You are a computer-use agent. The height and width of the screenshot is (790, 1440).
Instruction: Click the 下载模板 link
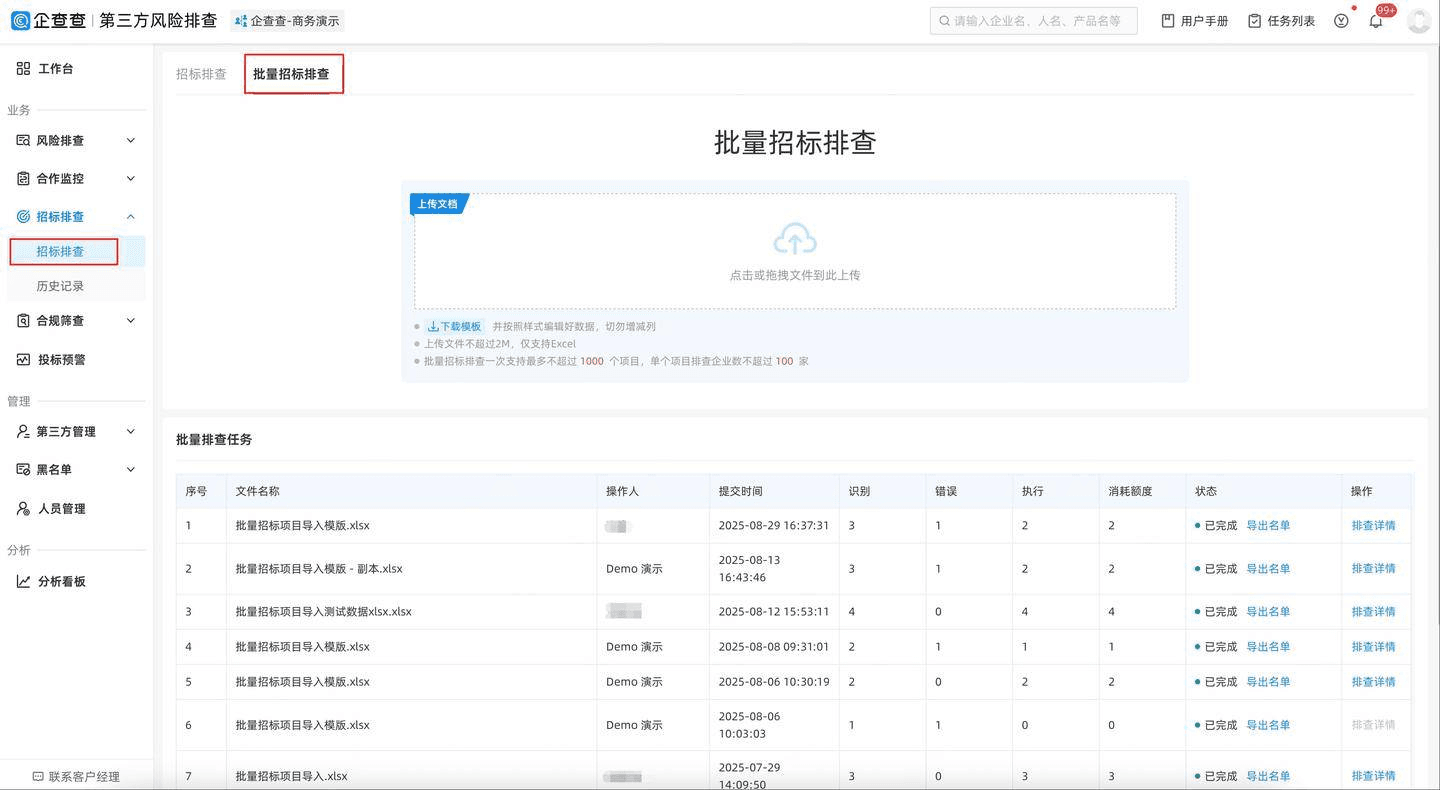[x=454, y=327]
